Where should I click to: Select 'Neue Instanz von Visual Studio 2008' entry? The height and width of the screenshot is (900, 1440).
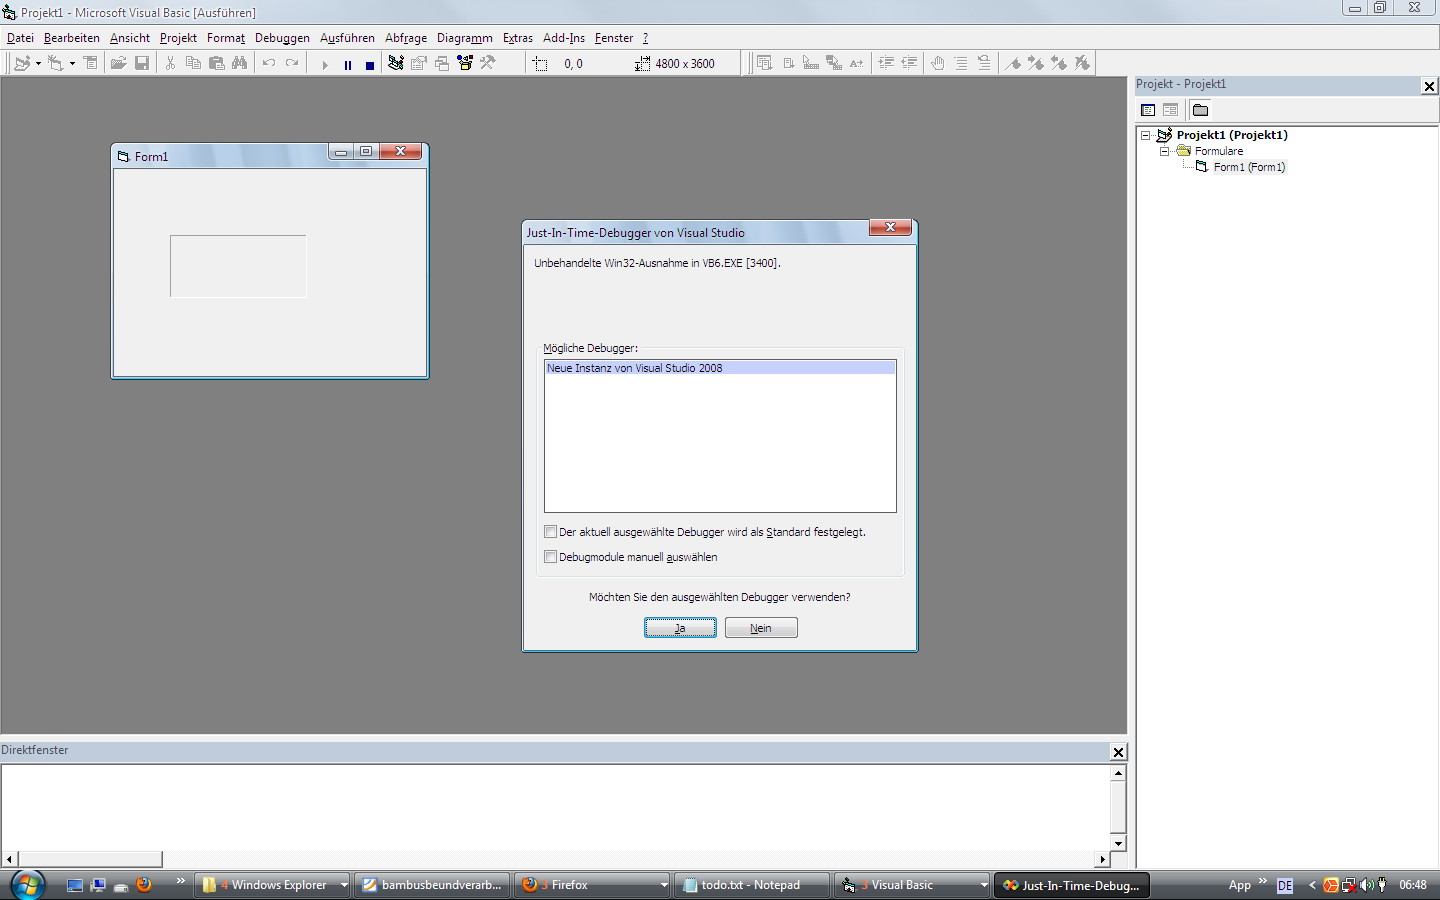(634, 368)
